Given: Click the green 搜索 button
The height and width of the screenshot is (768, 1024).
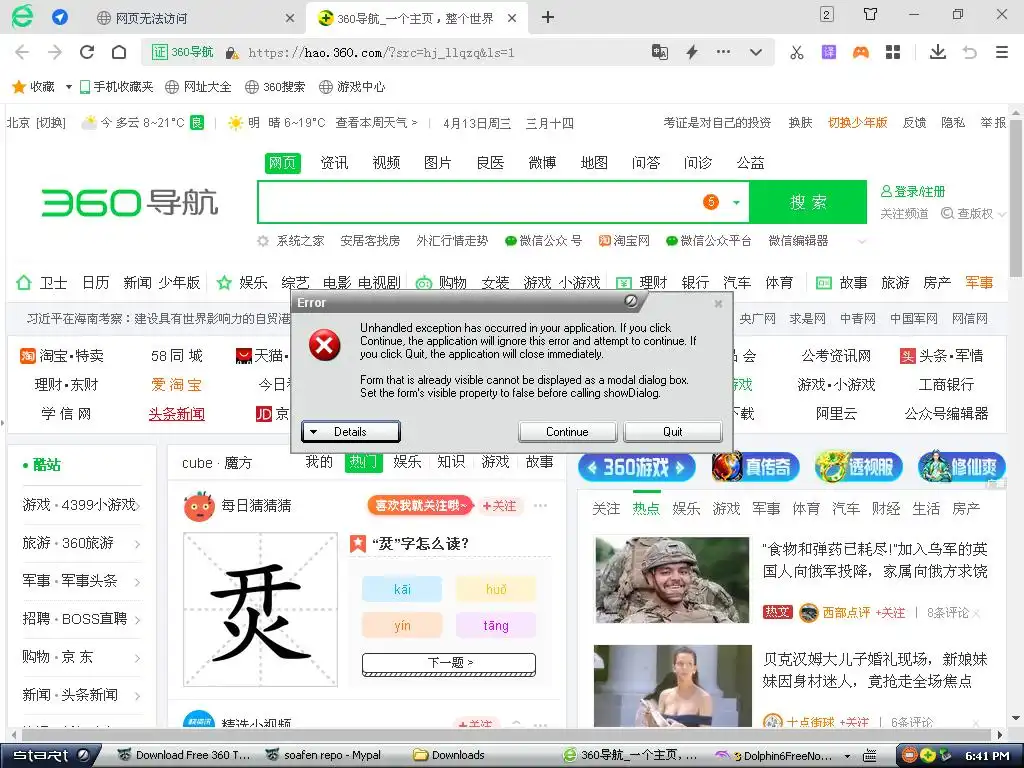Looking at the screenshot, I should (808, 202).
